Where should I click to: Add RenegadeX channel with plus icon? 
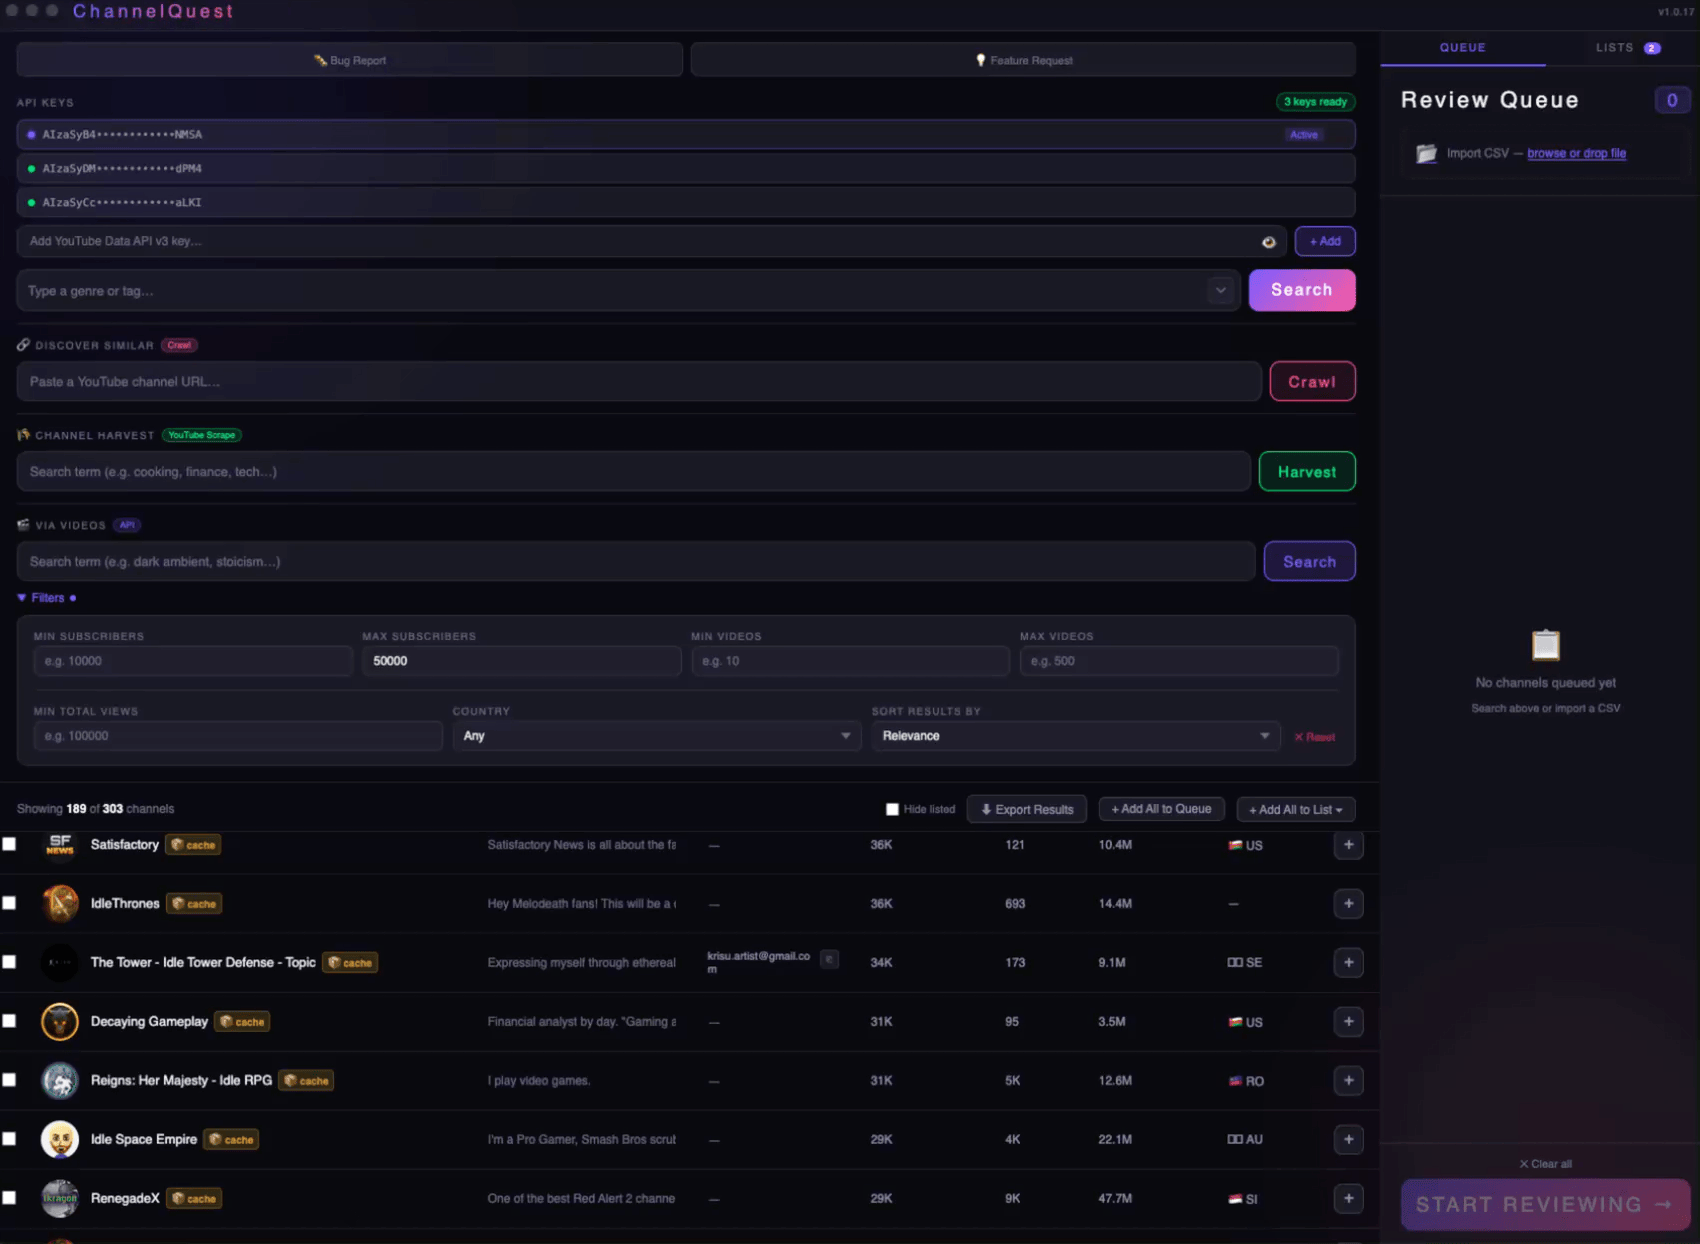pos(1348,1199)
